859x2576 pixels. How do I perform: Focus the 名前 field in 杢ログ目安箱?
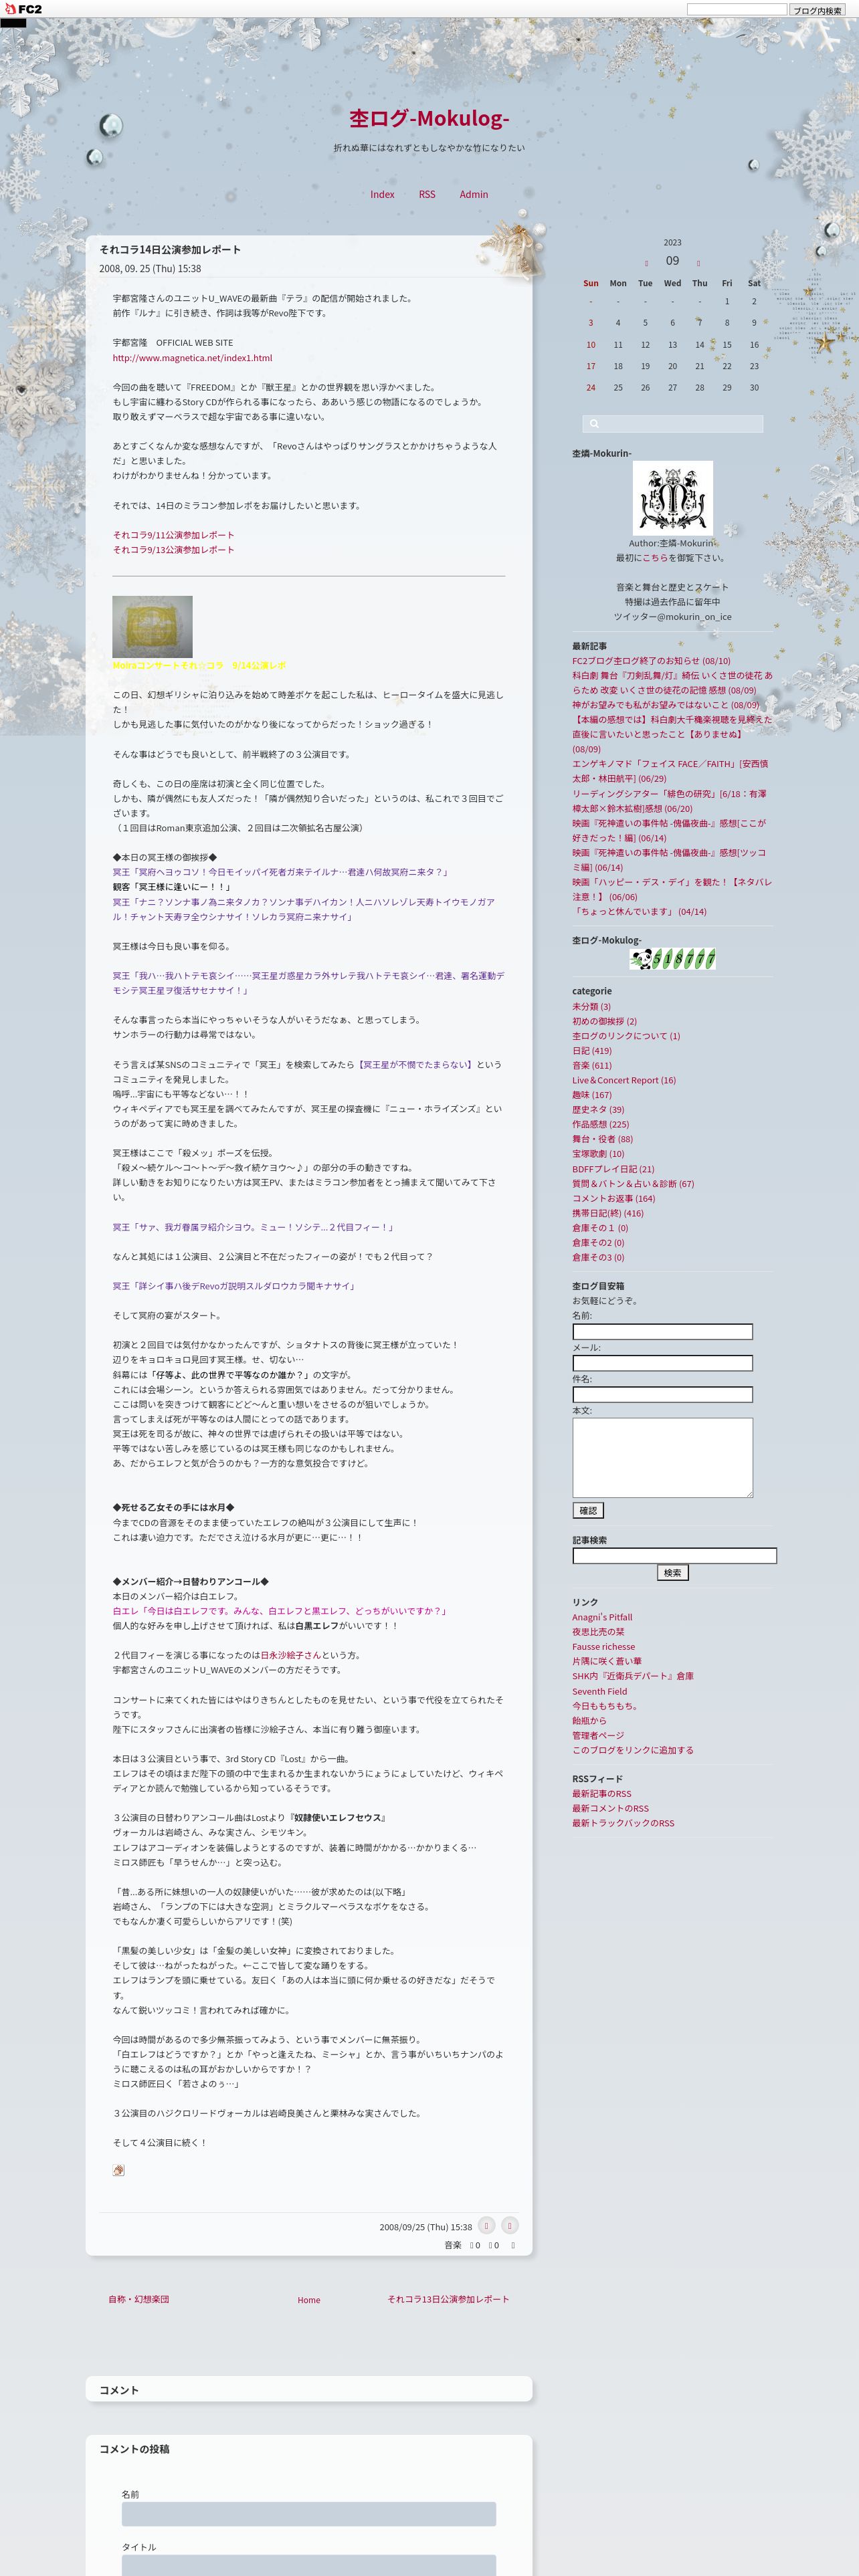[662, 1332]
